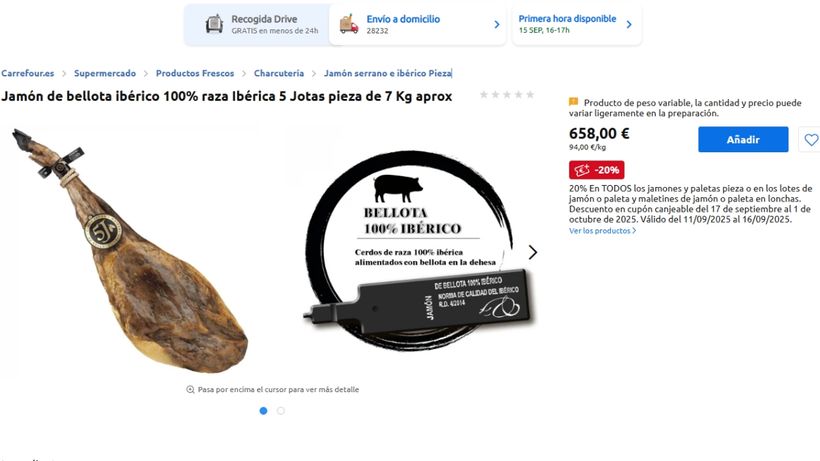The height and width of the screenshot is (461, 820).
Task: Go to Charcutería breadcrumb
Action: tap(279, 73)
